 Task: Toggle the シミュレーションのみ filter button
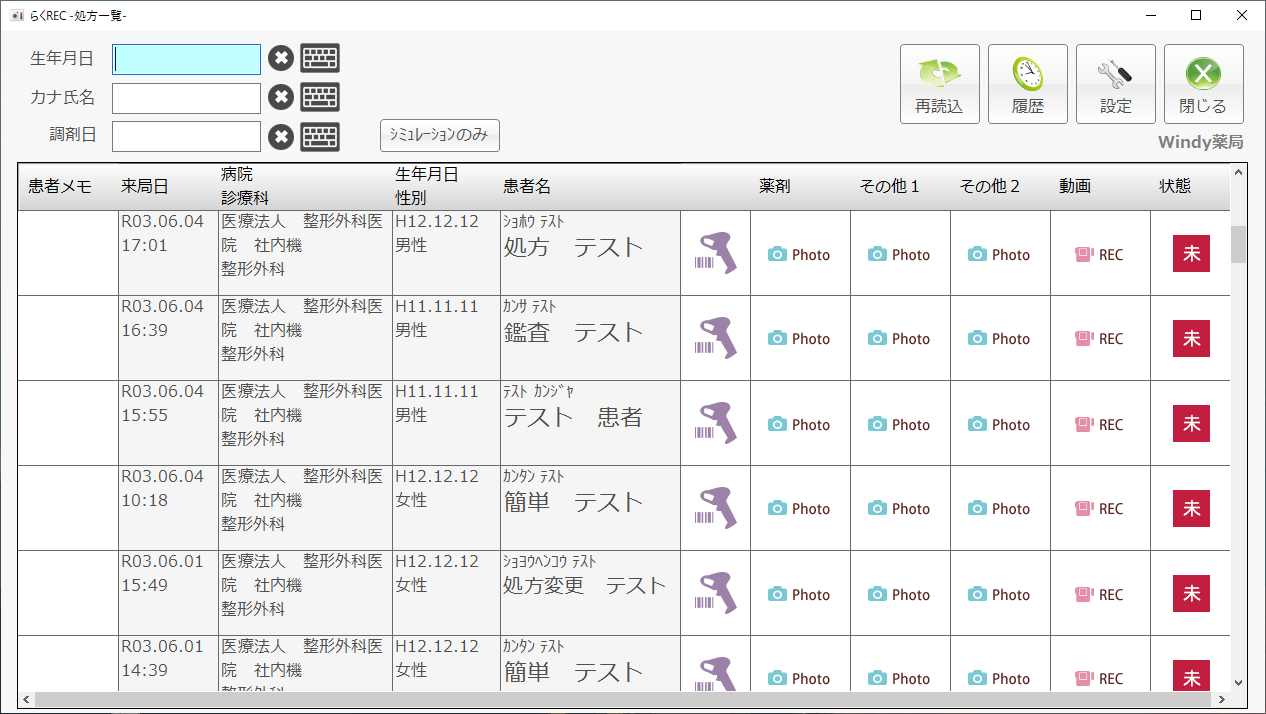coord(439,135)
